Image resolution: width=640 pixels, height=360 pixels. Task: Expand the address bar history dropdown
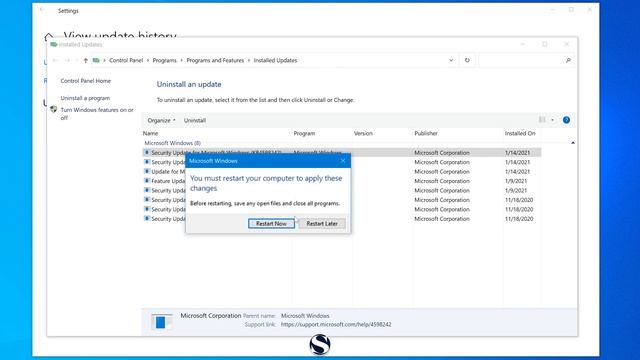[451, 60]
